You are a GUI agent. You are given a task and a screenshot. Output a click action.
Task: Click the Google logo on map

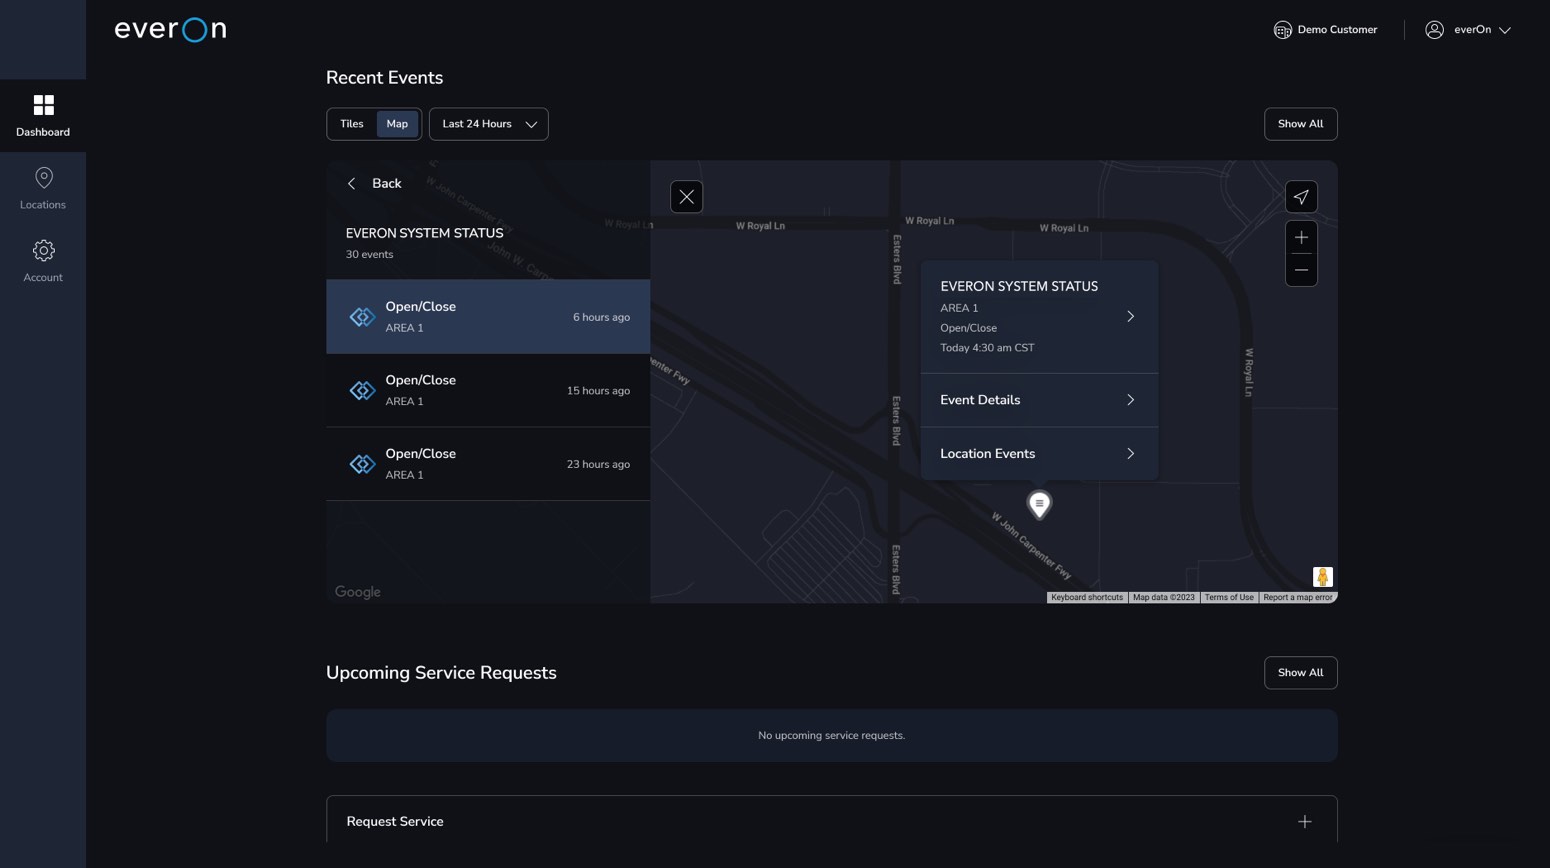357,592
